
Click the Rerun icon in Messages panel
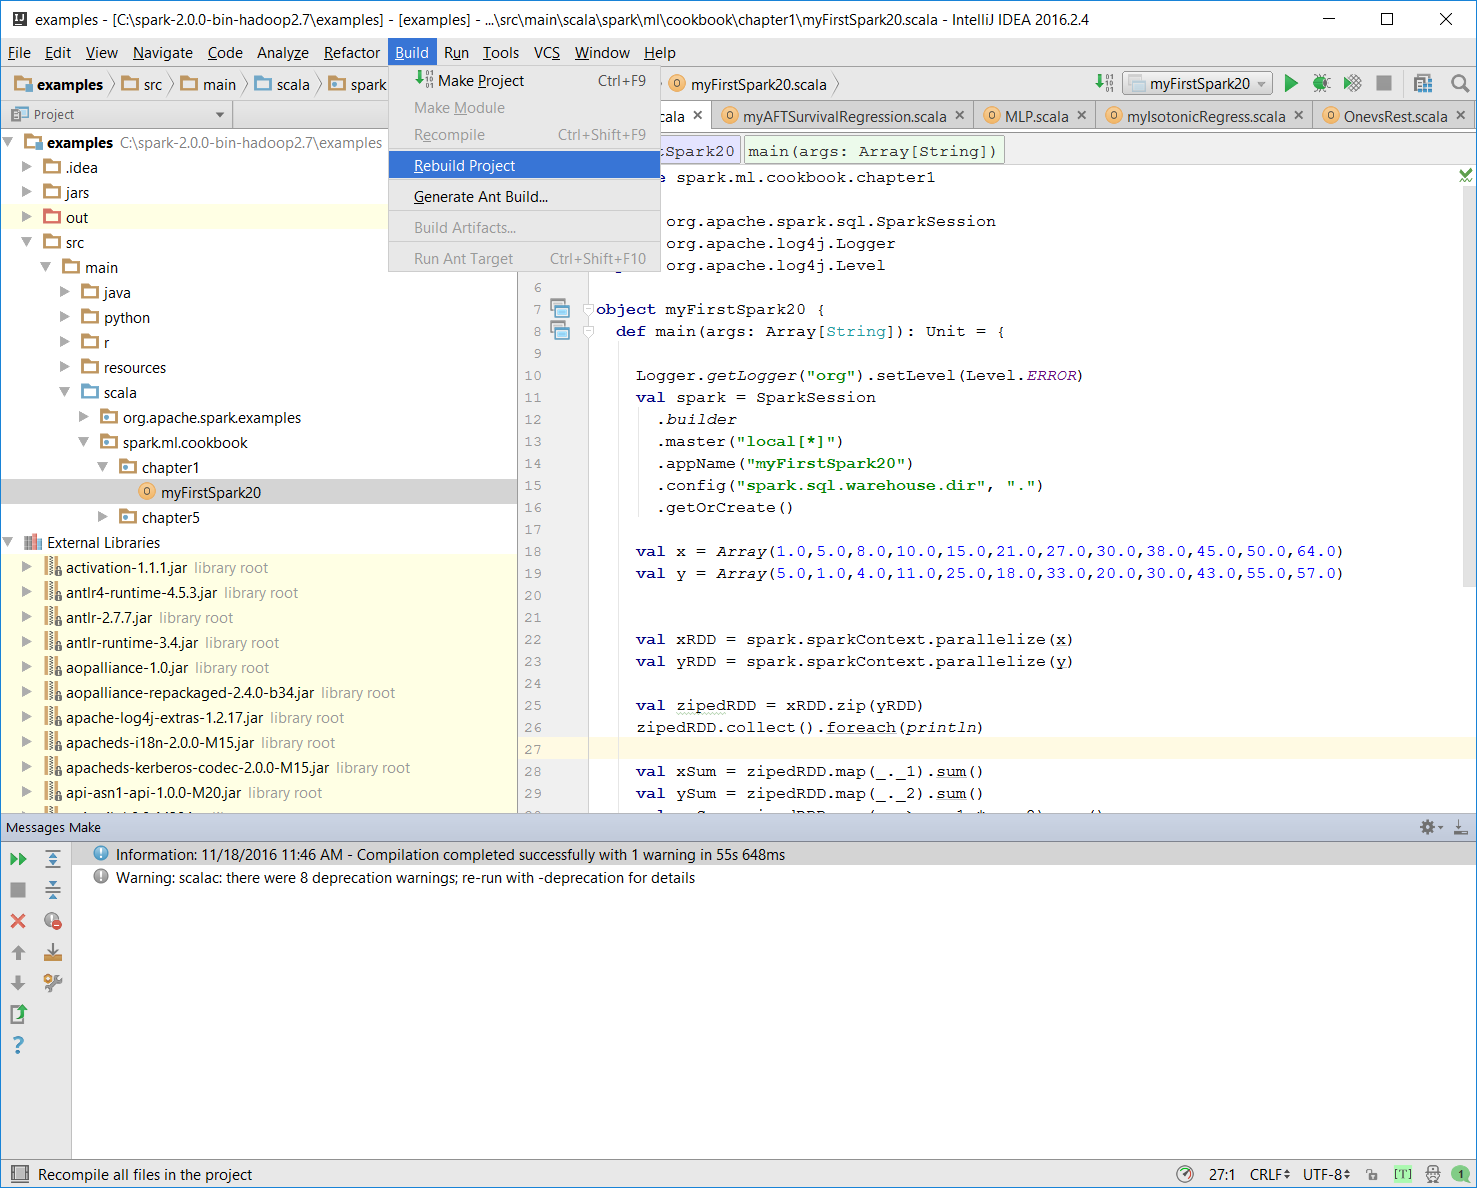(18, 859)
